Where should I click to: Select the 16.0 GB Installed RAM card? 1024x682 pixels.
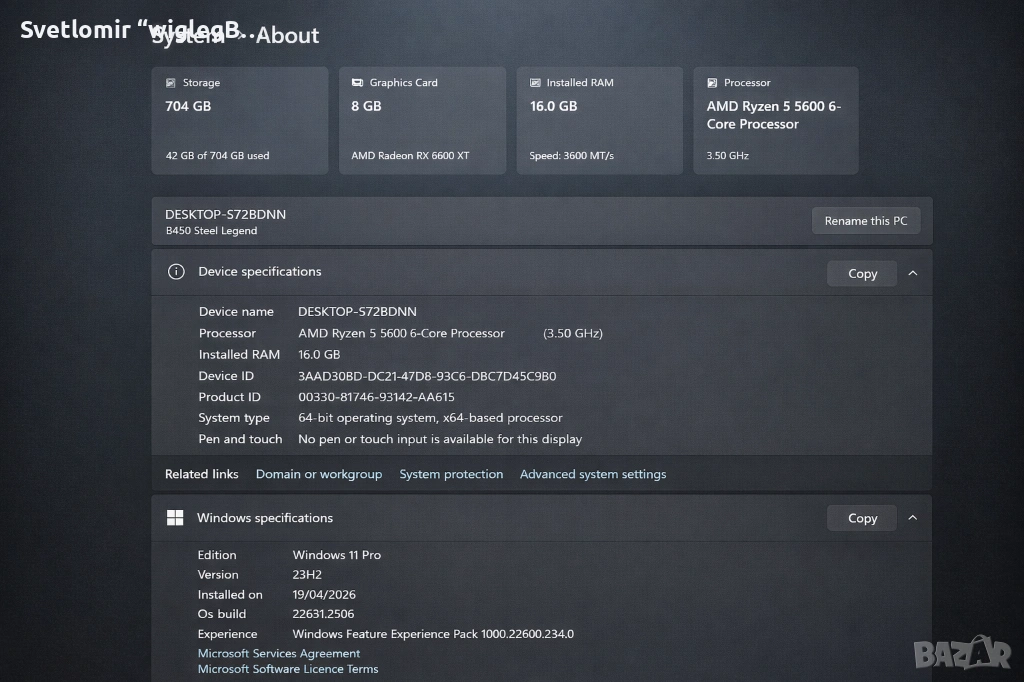coord(600,120)
